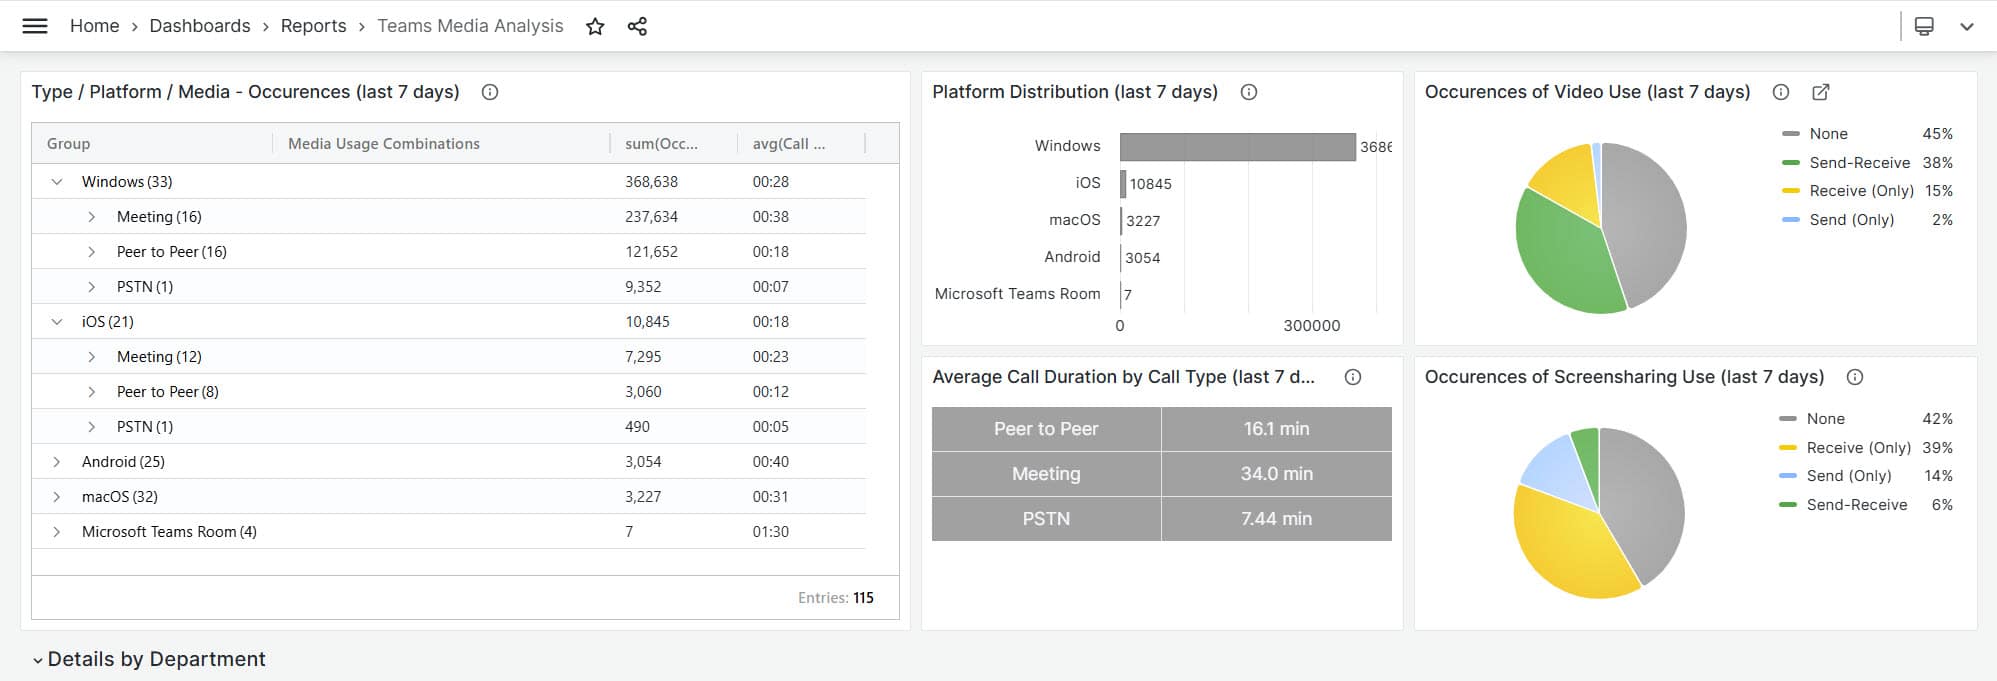
Task: Open the hamburger navigation menu
Action: click(35, 26)
